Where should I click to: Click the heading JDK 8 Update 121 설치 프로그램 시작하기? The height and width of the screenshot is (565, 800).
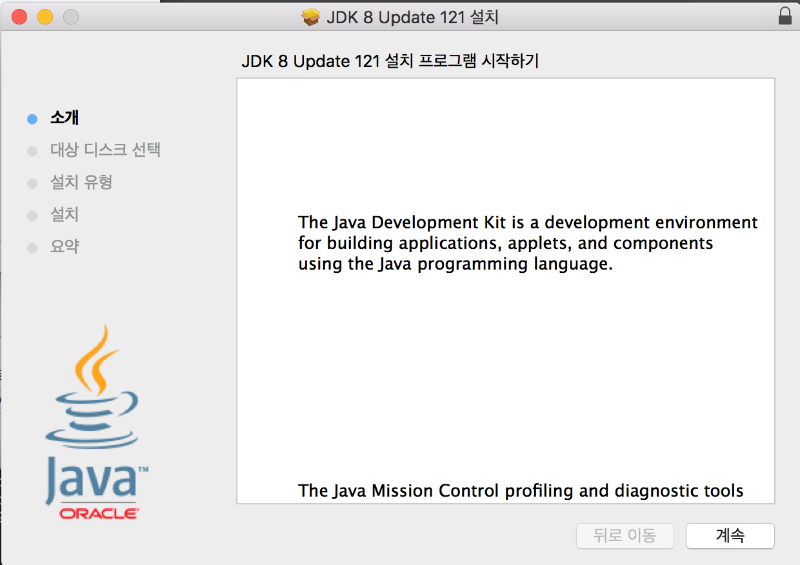390,61
